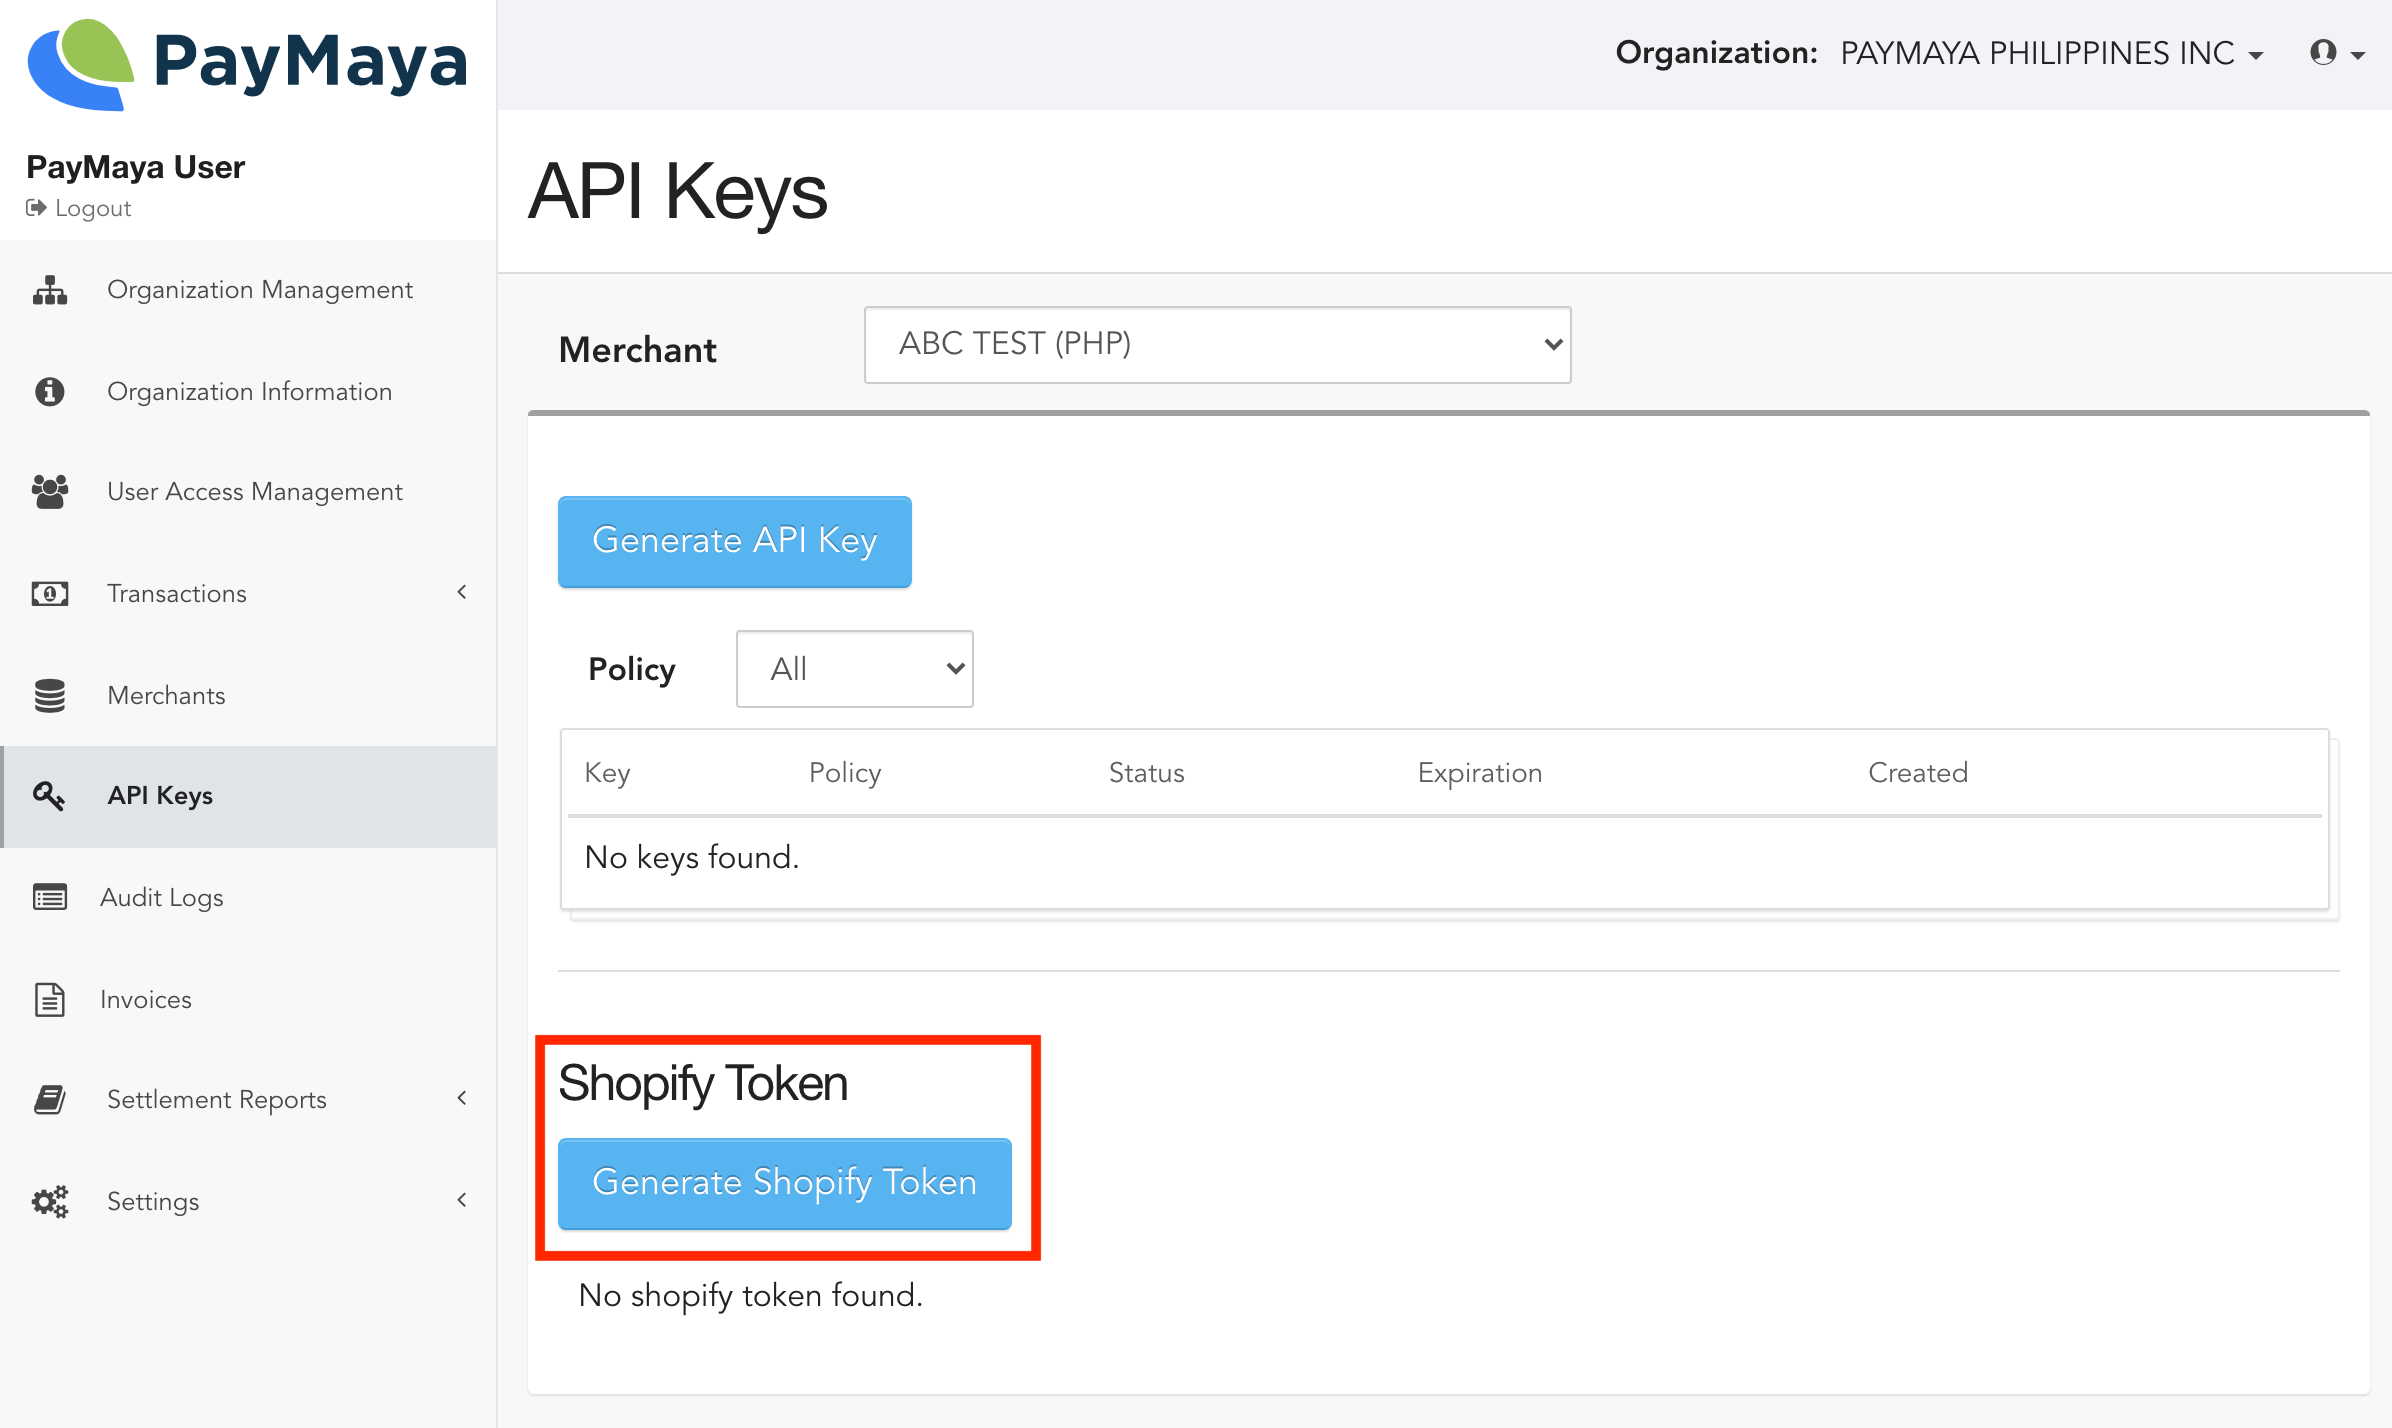Expand the Transactions submenu chevron

462,592
